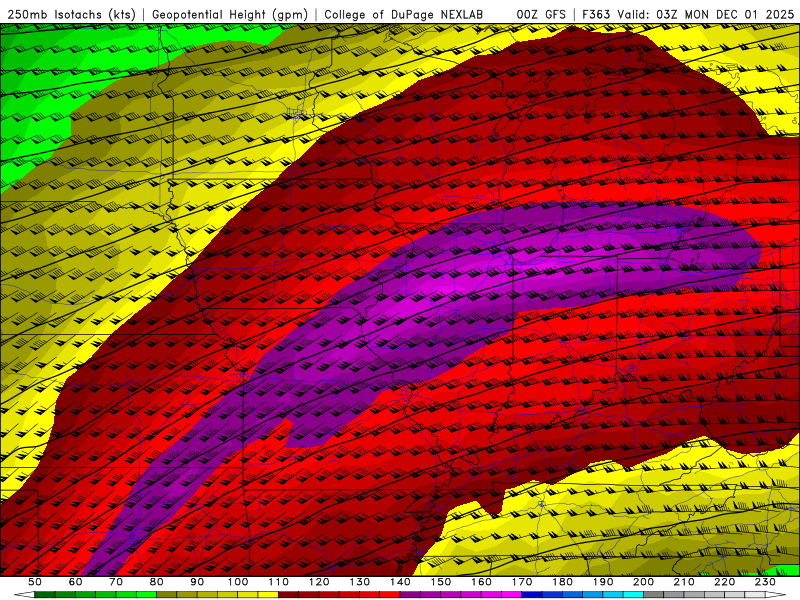Screen dimensions: 800x600
Task: Click the colorbar label '140'
Action: coord(400,582)
